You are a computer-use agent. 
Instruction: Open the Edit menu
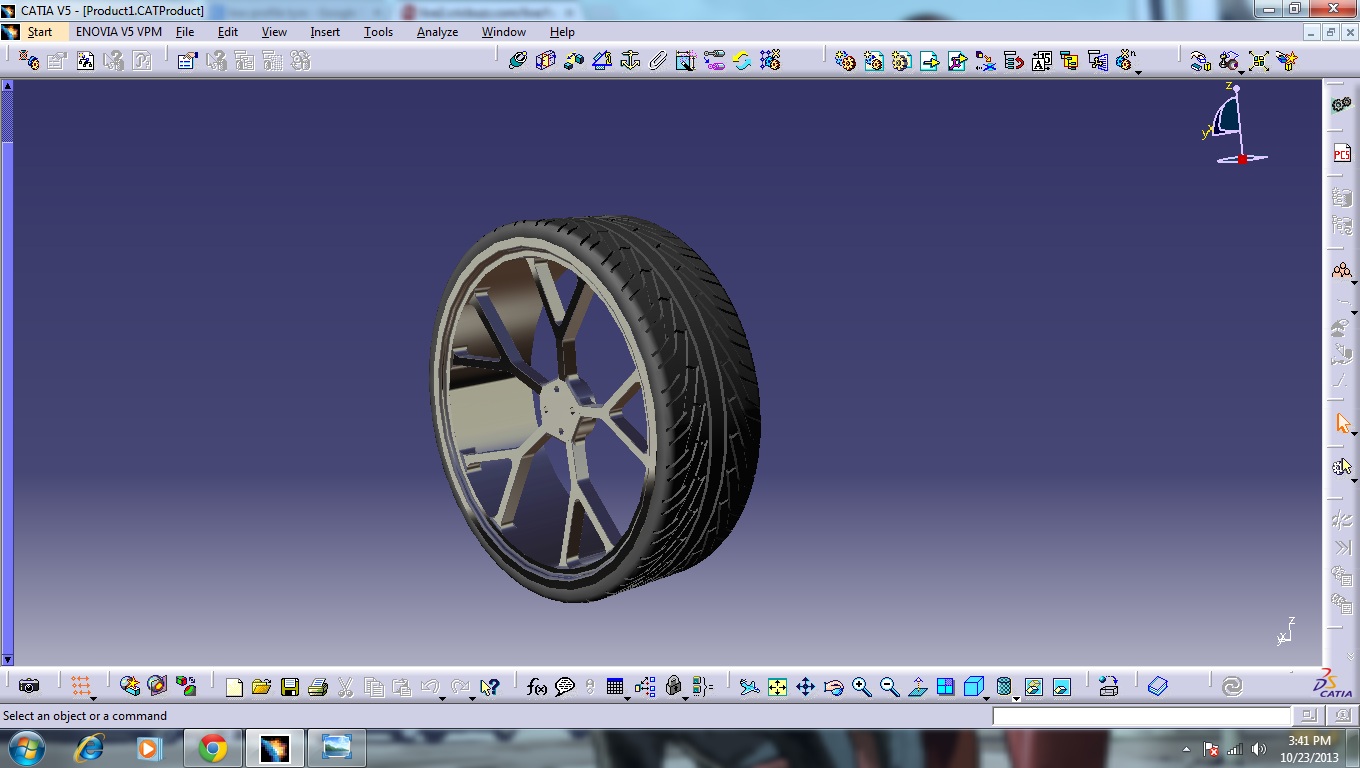click(228, 32)
